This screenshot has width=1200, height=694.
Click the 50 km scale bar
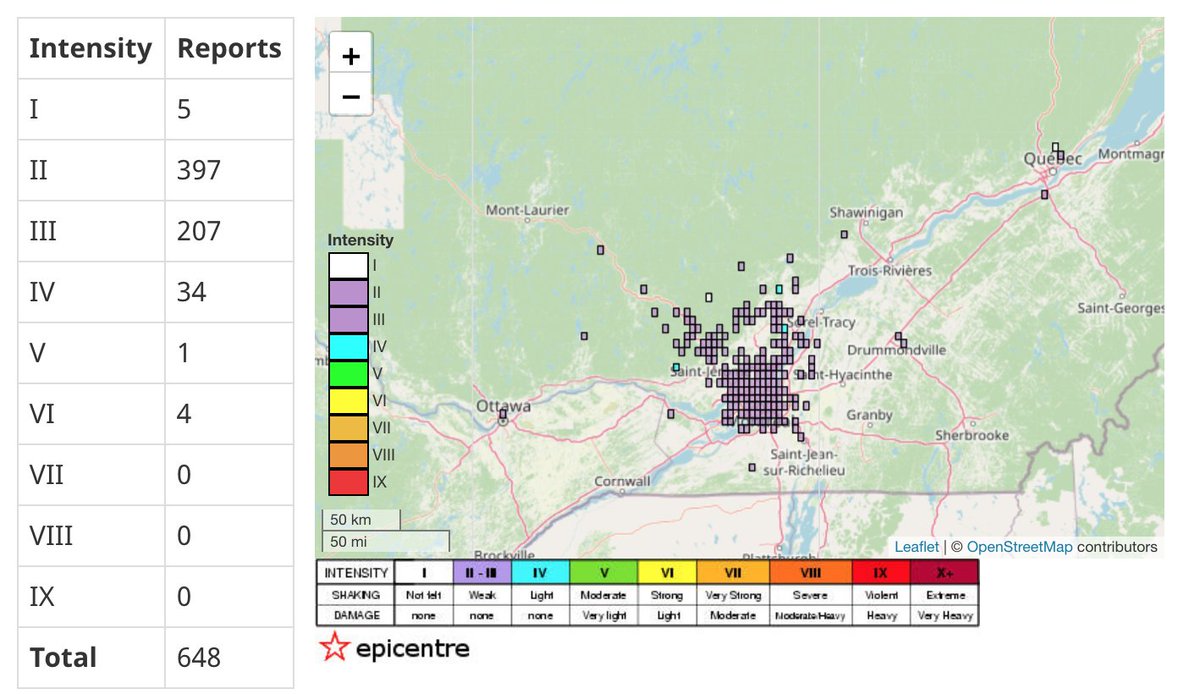tap(358, 519)
